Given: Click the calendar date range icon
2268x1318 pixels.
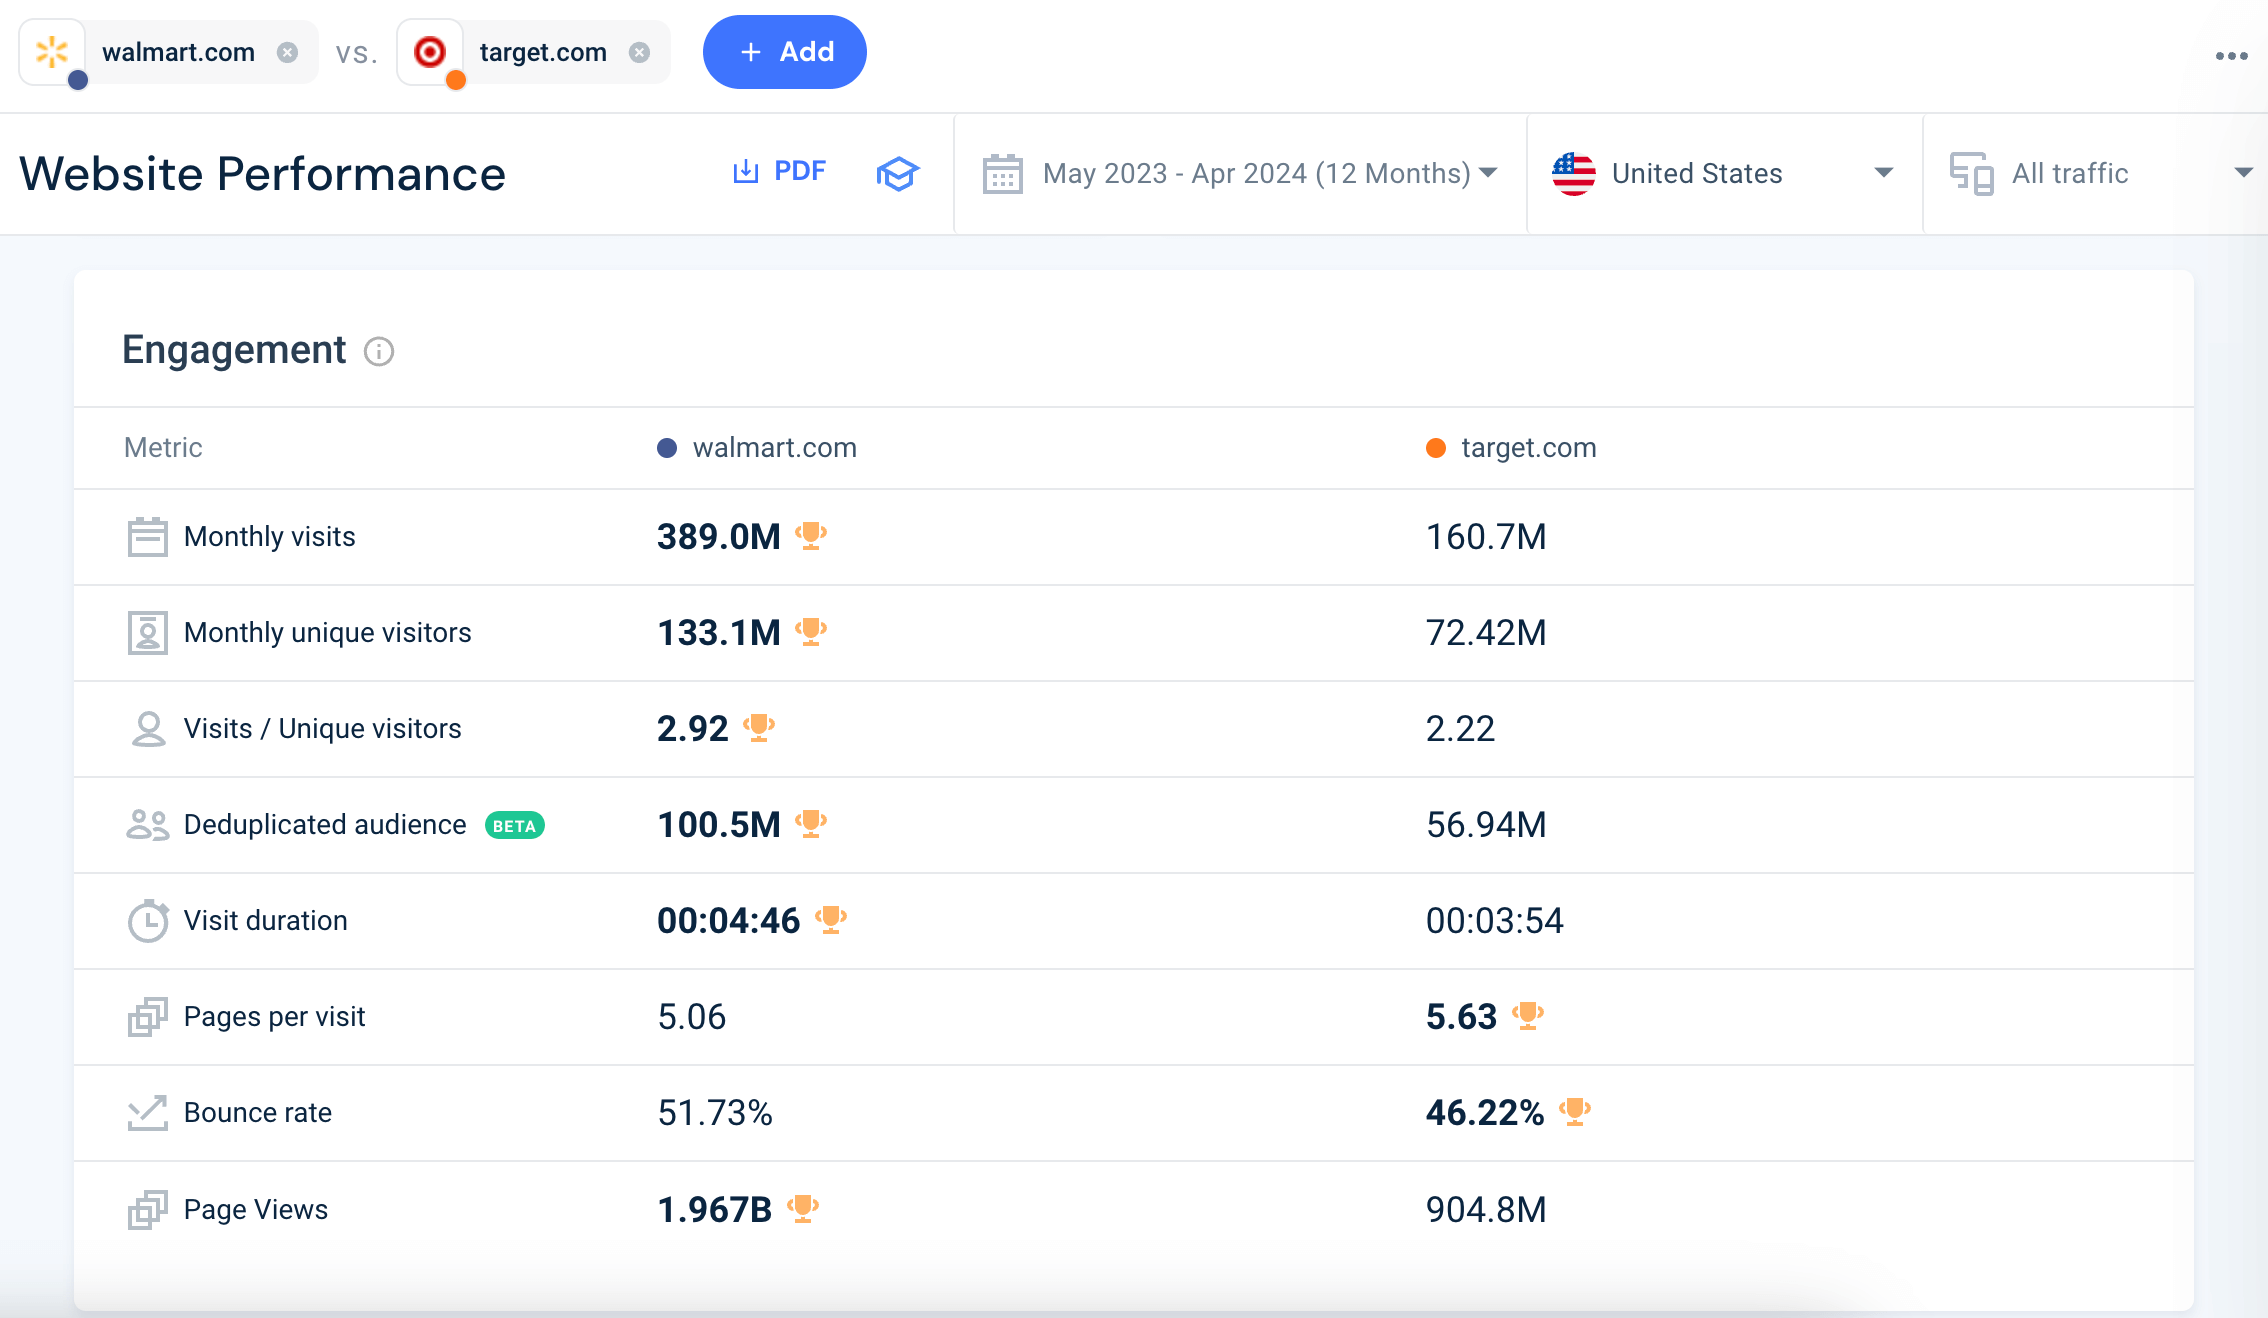Looking at the screenshot, I should [x=1002, y=173].
